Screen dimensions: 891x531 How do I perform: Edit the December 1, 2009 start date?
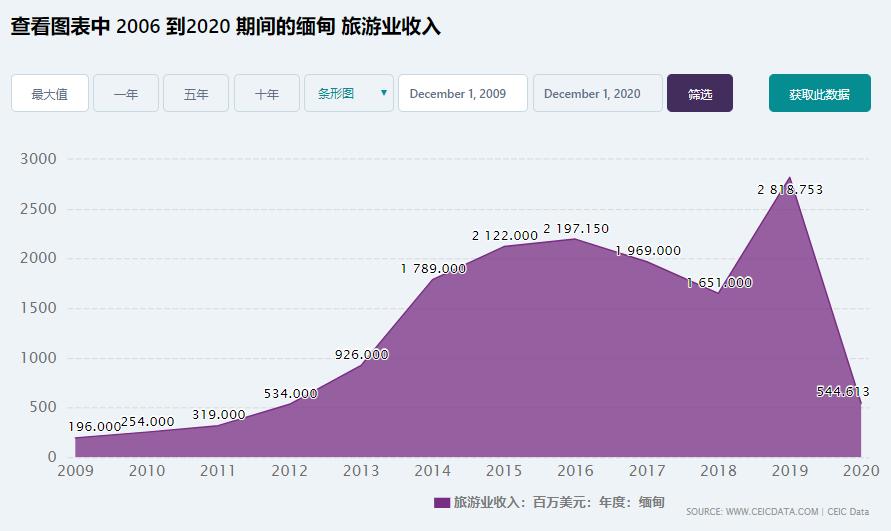click(462, 94)
